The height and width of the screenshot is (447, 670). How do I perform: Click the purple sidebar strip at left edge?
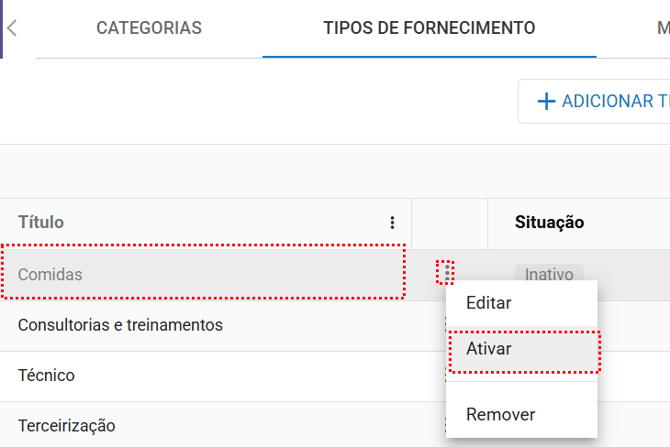click(x=1, y=28)
